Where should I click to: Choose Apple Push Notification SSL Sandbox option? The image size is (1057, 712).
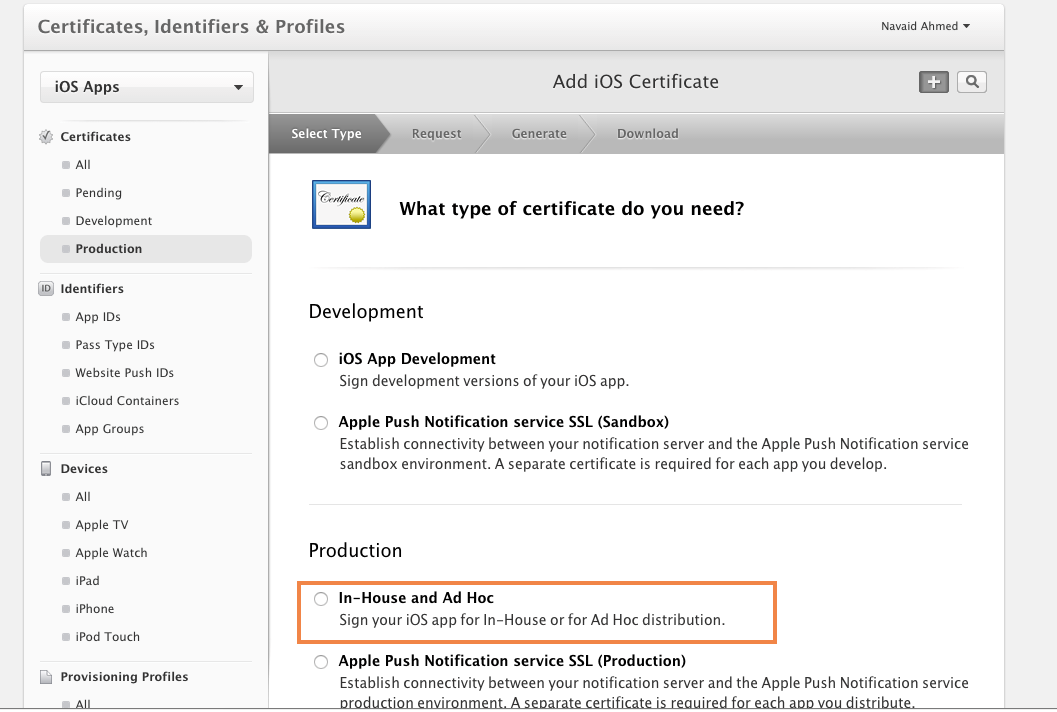click(x=321, y=423)
